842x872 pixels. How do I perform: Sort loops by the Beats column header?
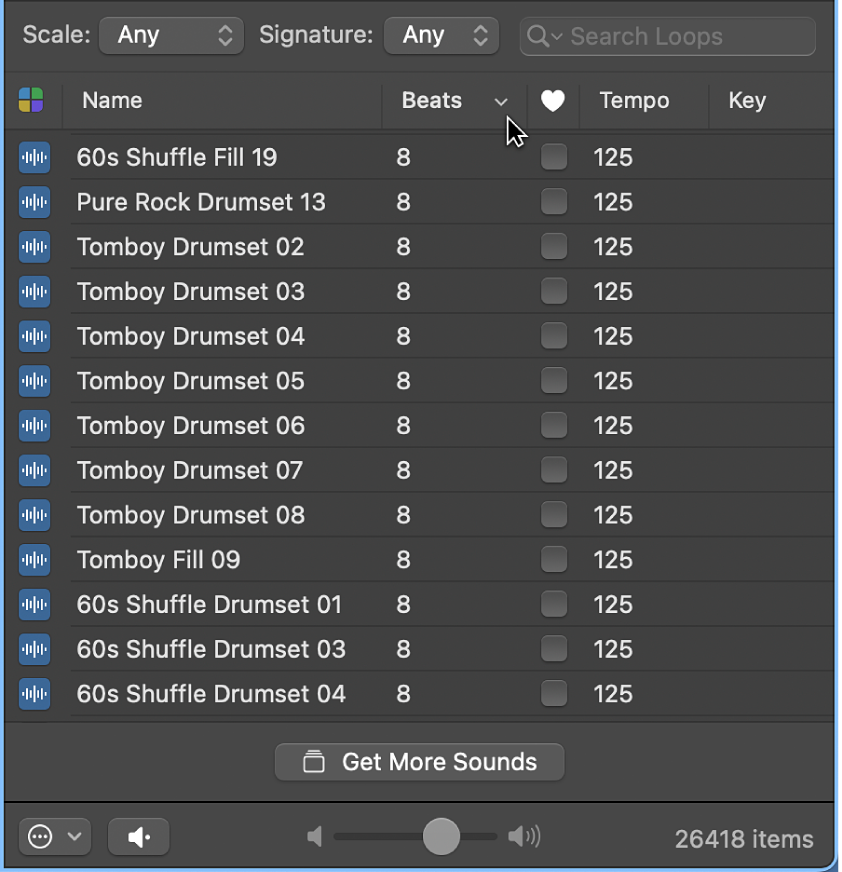pos(432,100)
